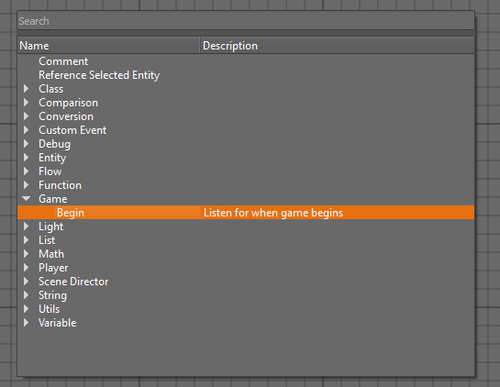
Task: Click 'Listen for when game begins' description
Action: click(273, 213)
